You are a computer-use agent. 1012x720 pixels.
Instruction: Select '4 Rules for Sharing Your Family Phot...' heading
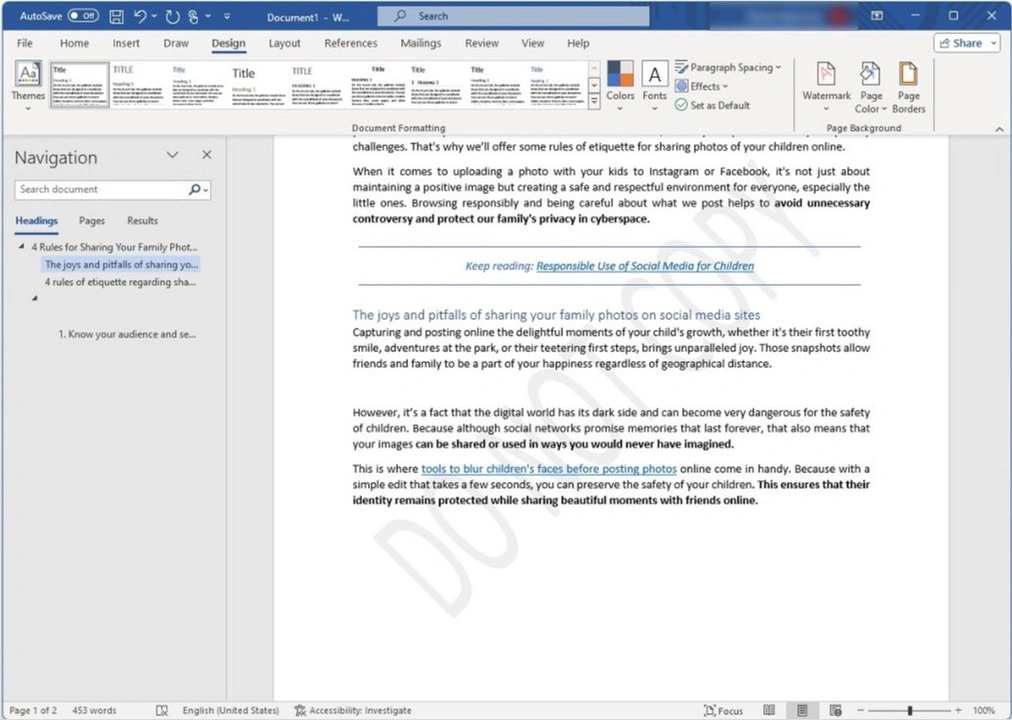[114, 247]
